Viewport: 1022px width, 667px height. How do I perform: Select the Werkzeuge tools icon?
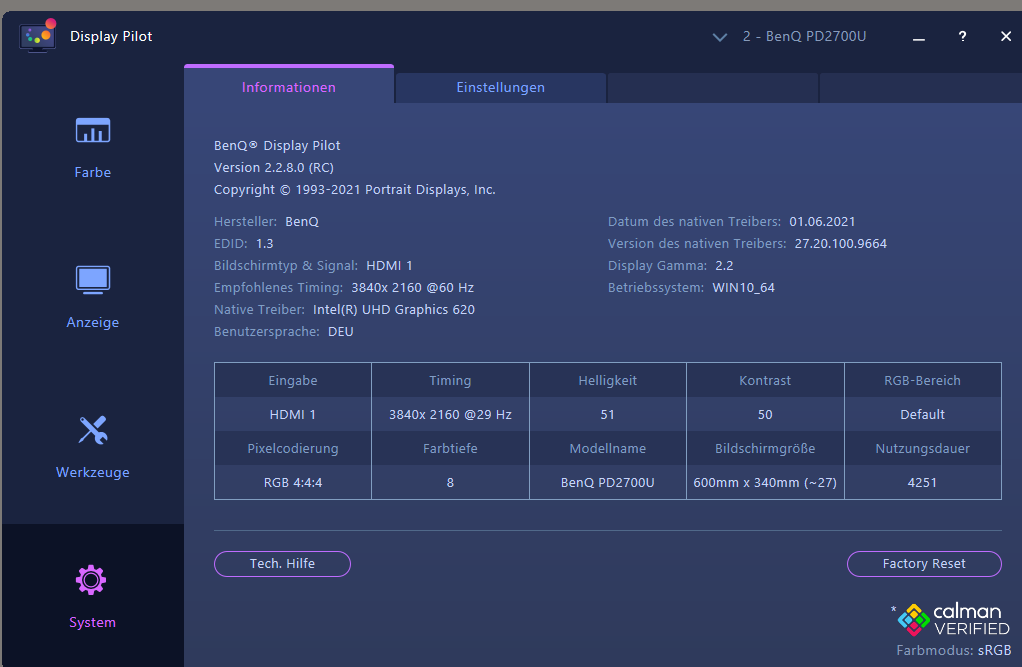click(93, 430)
